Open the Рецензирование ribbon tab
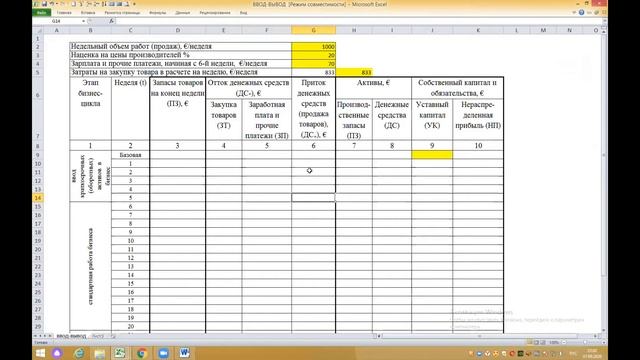This screenshot has width=640, height=360. (x=215, y=13)
